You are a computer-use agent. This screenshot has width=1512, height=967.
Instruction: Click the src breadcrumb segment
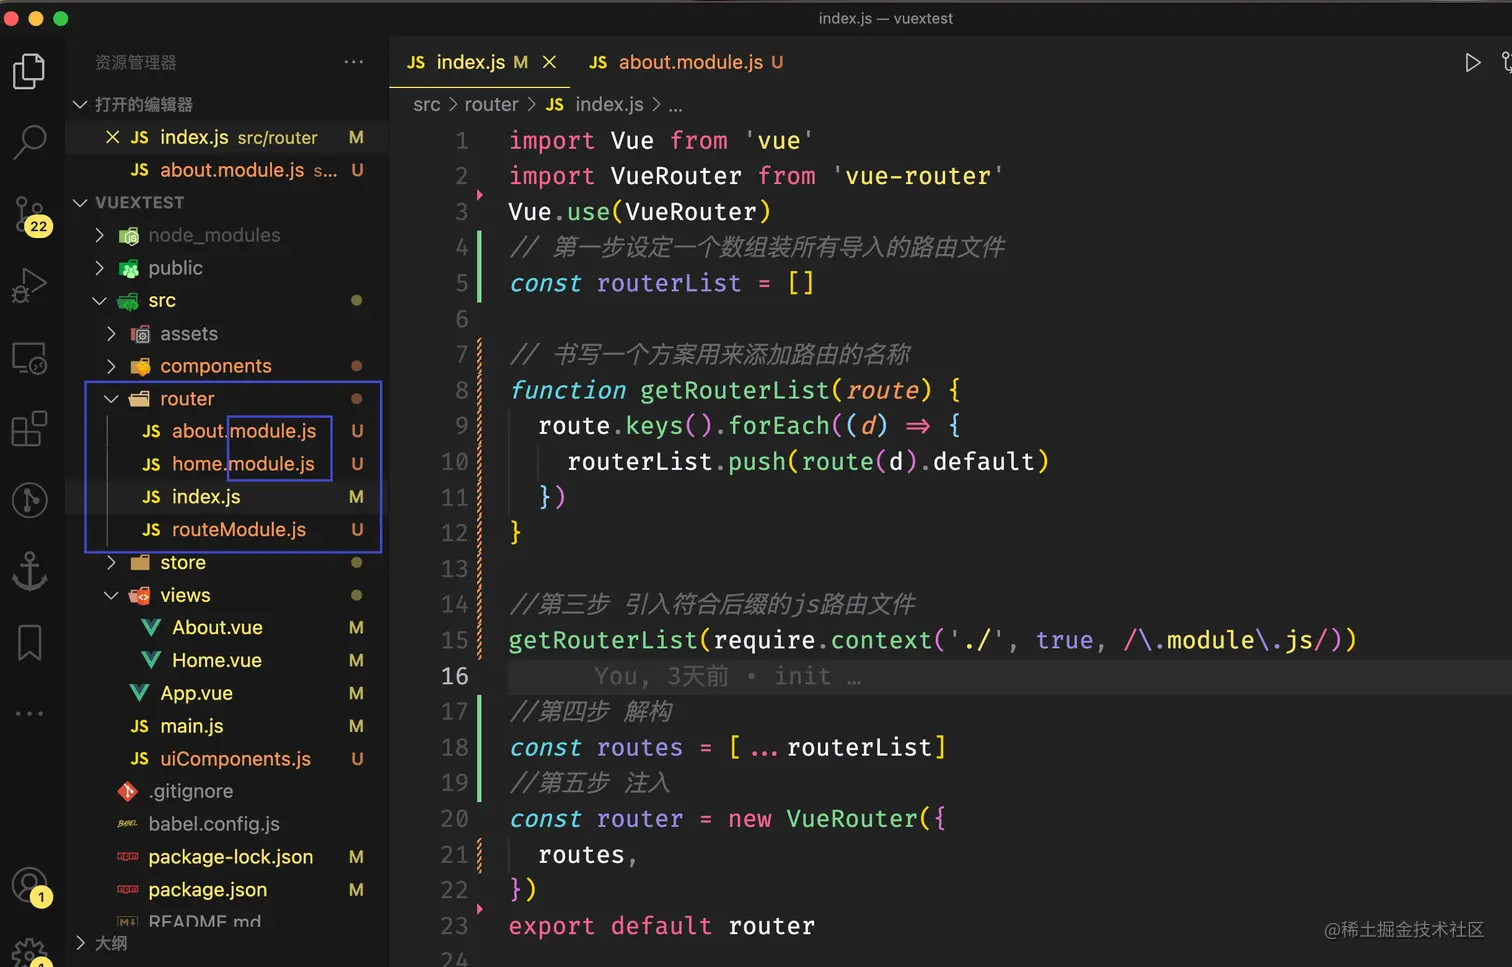426,104
